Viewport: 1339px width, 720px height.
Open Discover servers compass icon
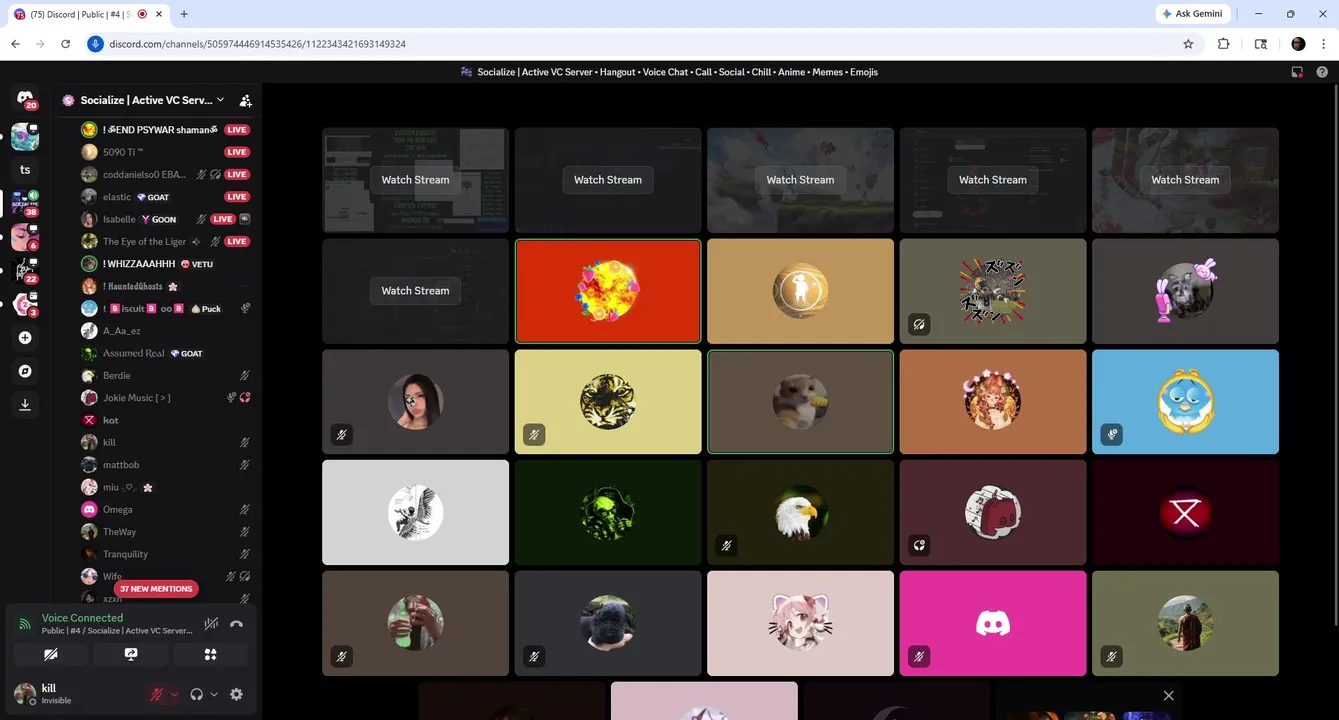tap(25, 371)
